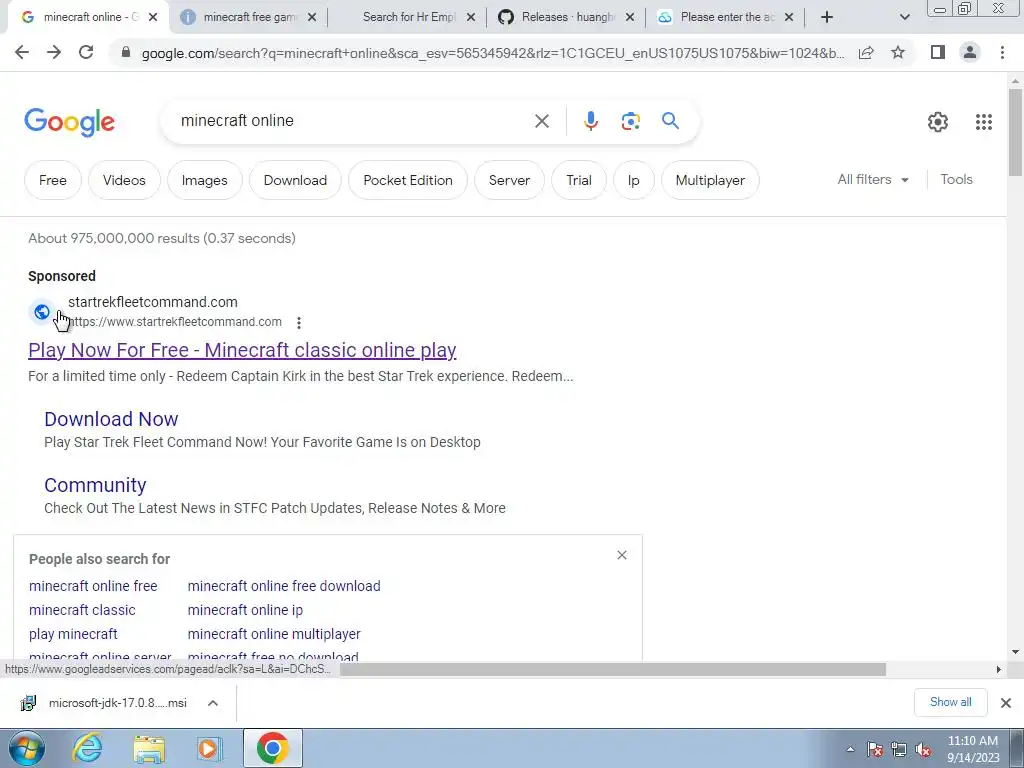This screenshot has width=1024, height=768.
Task: Submit search with the magnifier icon
Action: pos(670,121)
